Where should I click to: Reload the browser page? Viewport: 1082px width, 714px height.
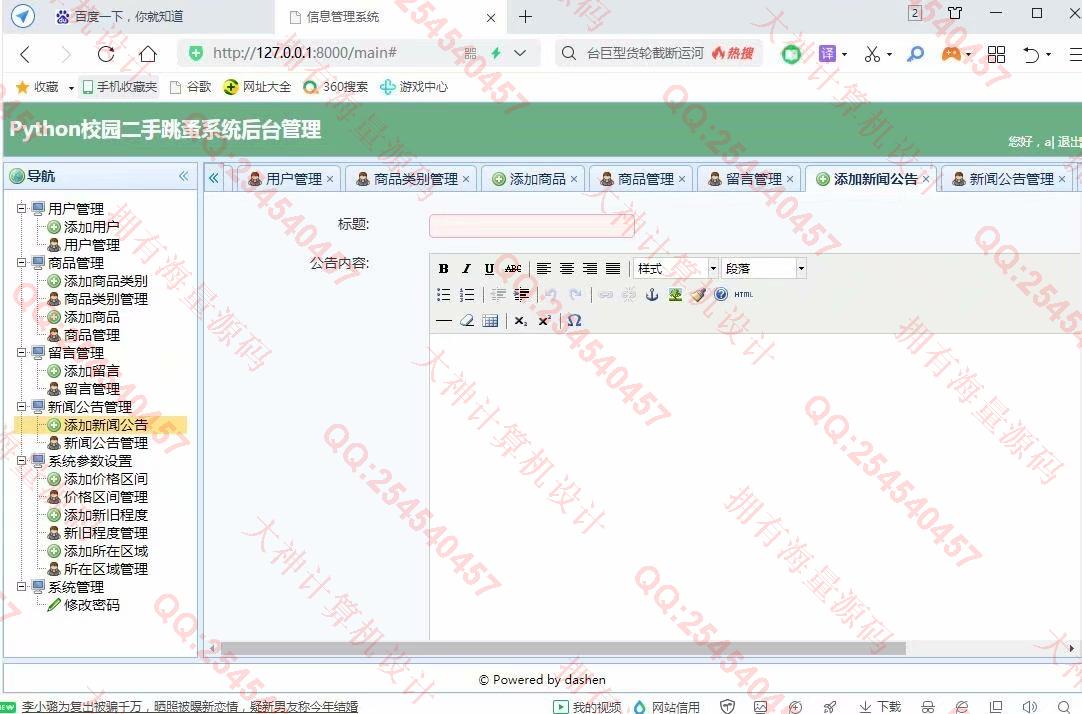pyautogui.click(x=106, y=53)
